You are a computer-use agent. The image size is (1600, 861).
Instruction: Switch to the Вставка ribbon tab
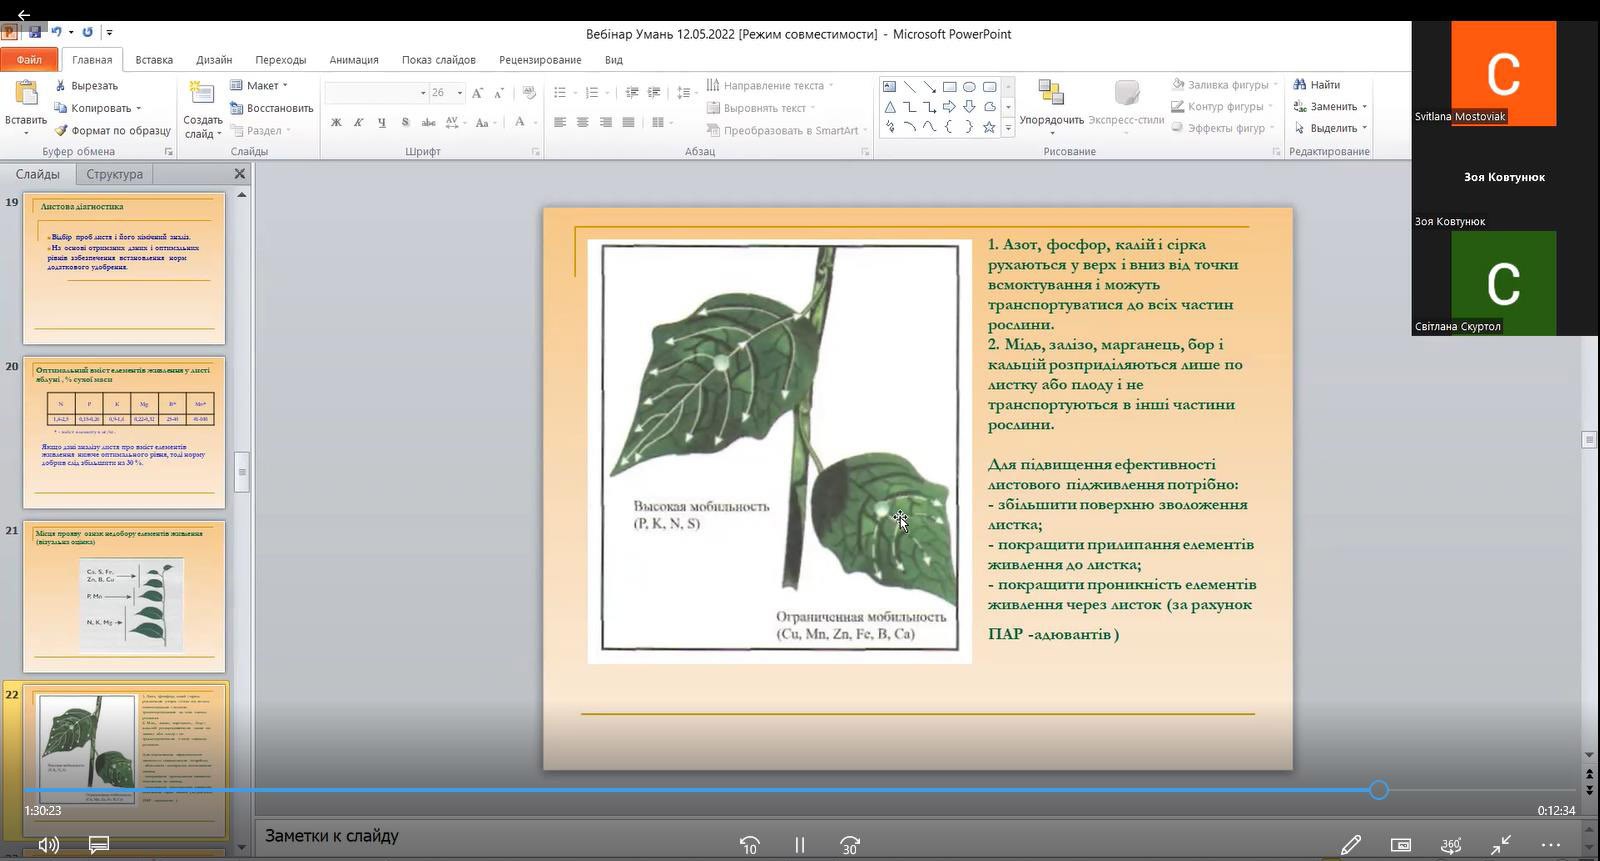pos(154,60)
